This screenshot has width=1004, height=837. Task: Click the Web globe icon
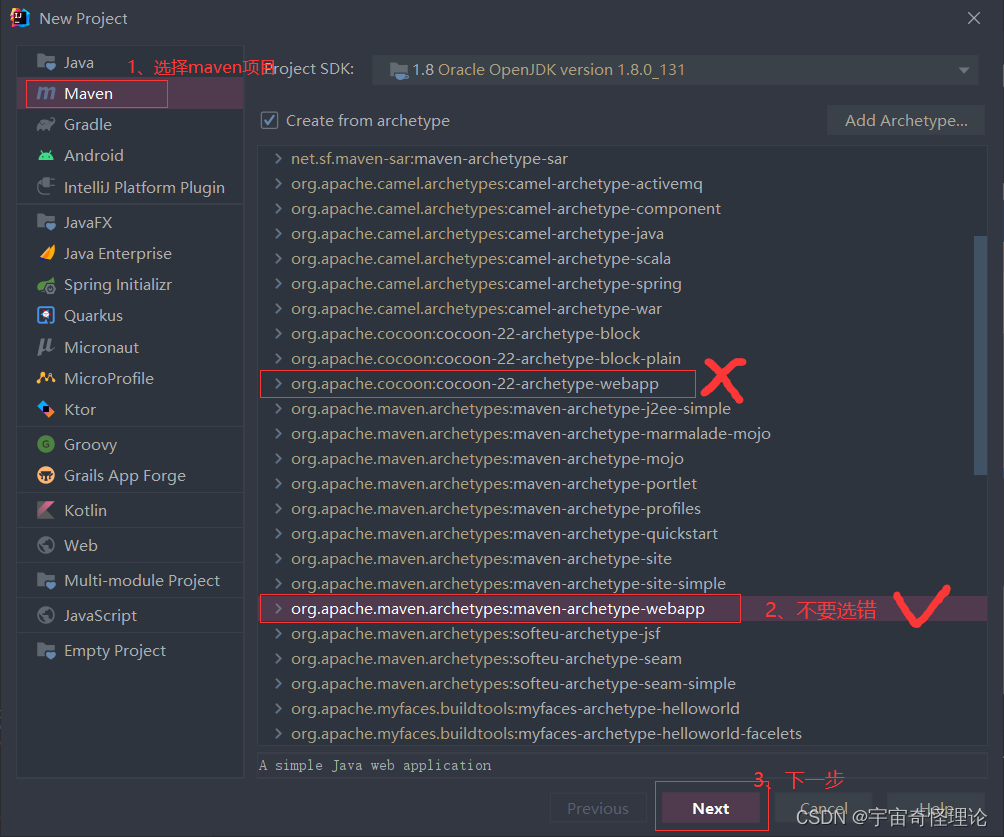[x=46, y=545]
